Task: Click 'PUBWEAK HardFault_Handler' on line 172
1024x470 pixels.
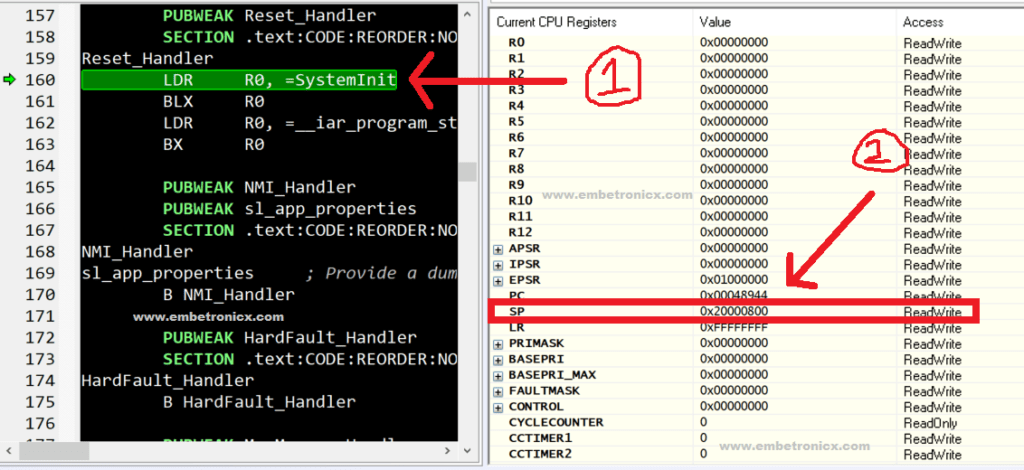Action: [290, 337]
